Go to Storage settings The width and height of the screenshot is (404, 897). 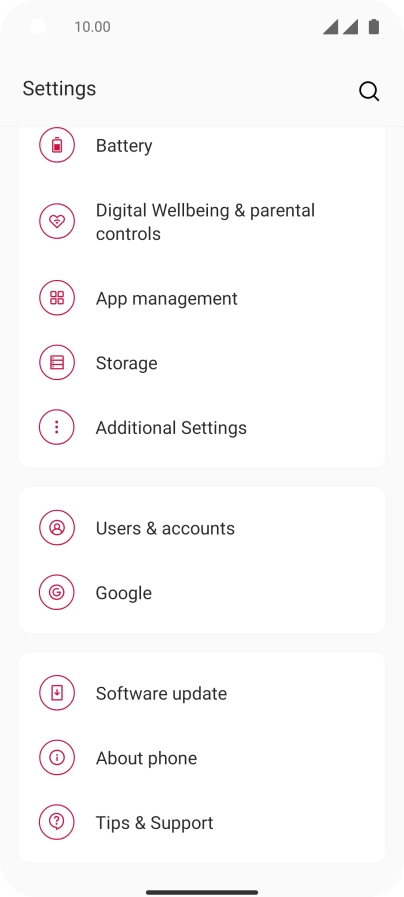pyautogui.click(x=202, y=363)
